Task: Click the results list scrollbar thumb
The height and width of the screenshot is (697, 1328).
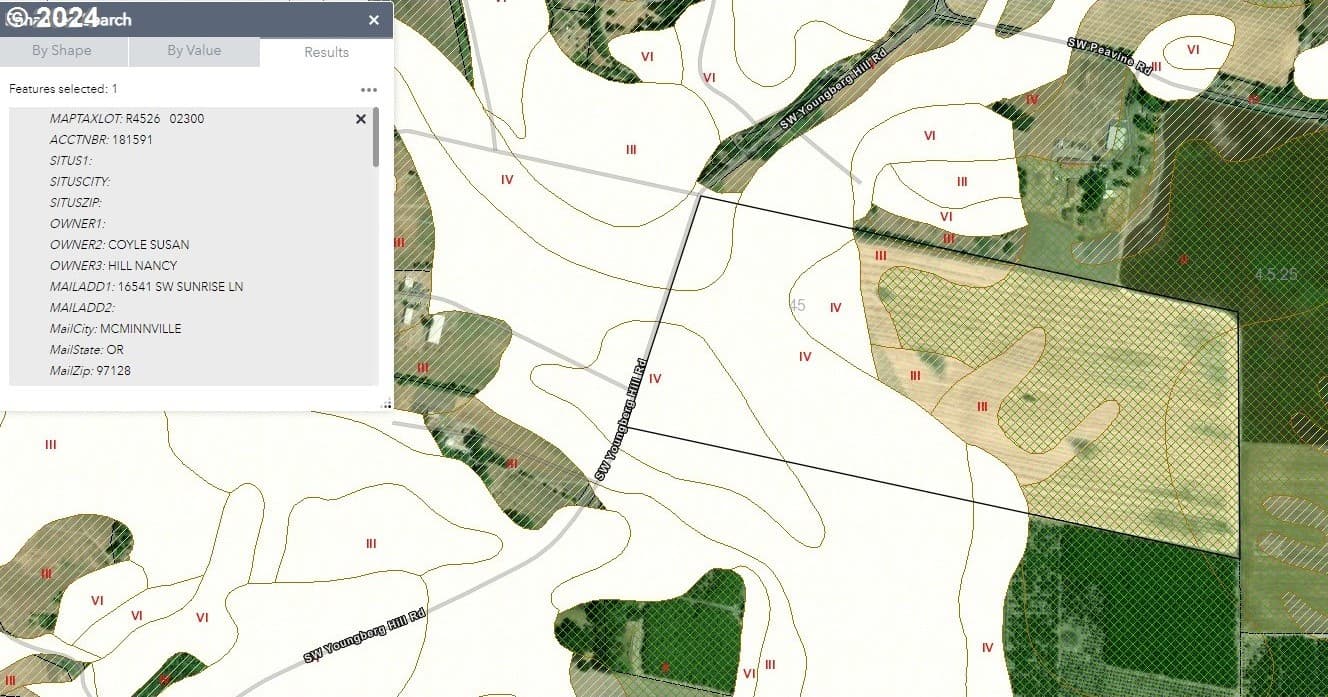Action: [x=376, y=138]
